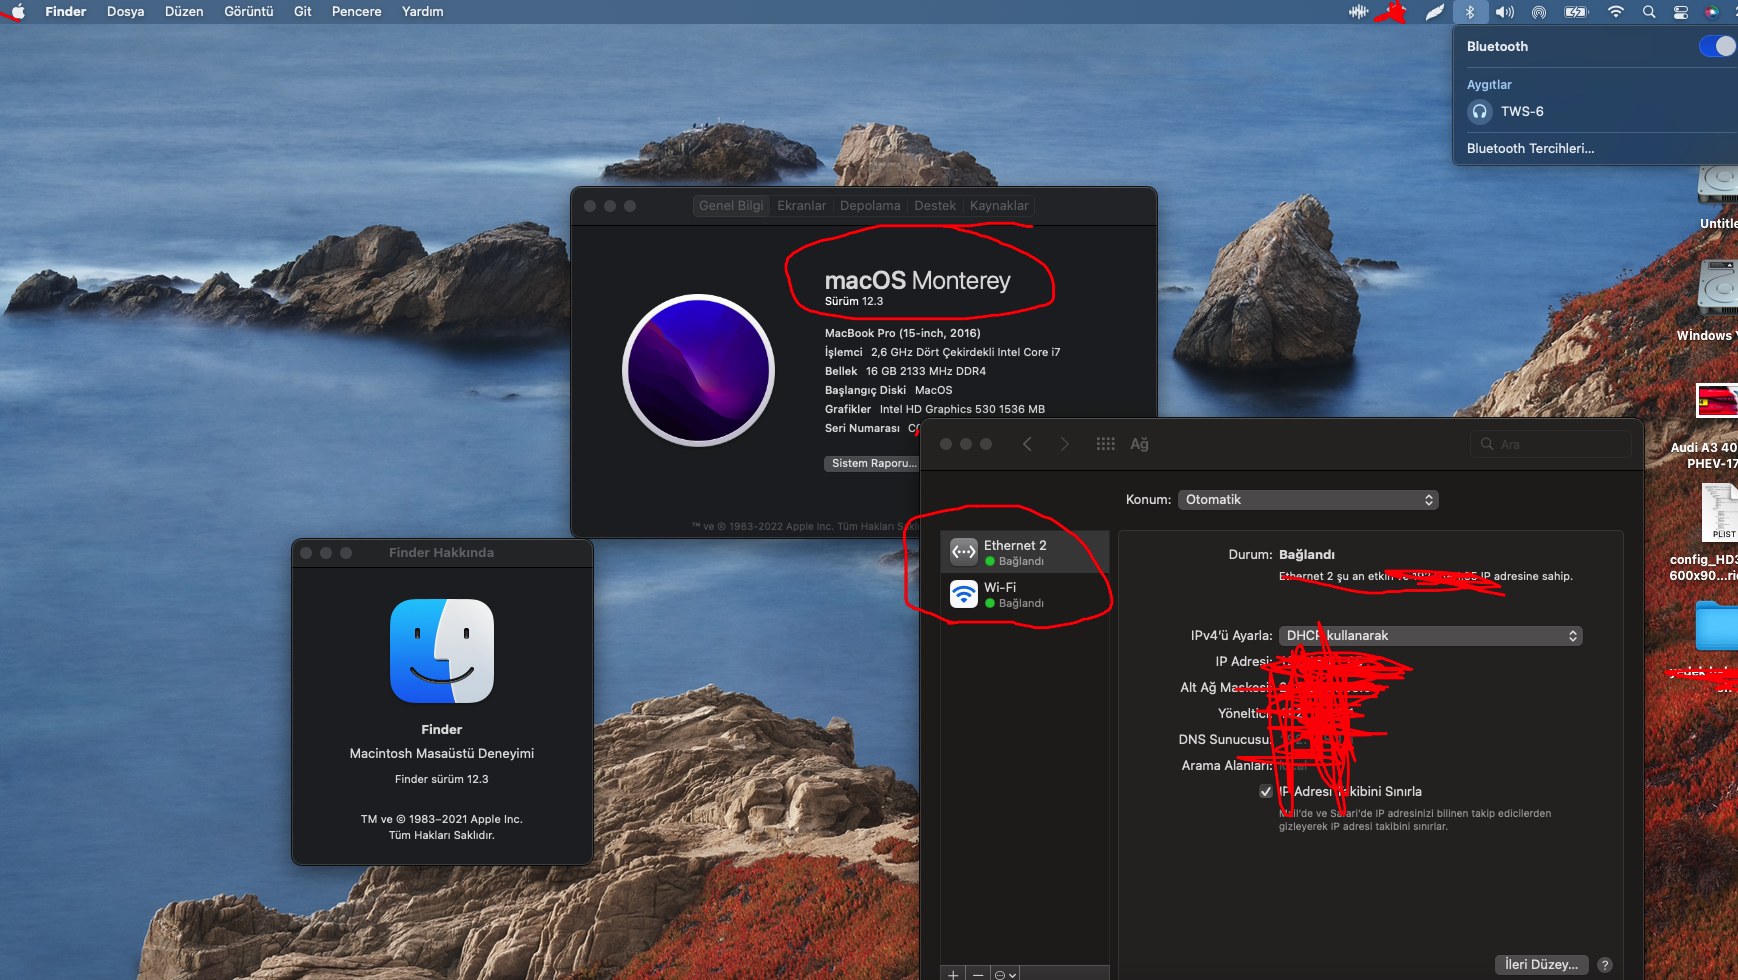Image resolution: width=1738 pixels, height=980 pixels.
Task: Click the Bağlandı status next to Durum
Action: [x=1307, y=555]
